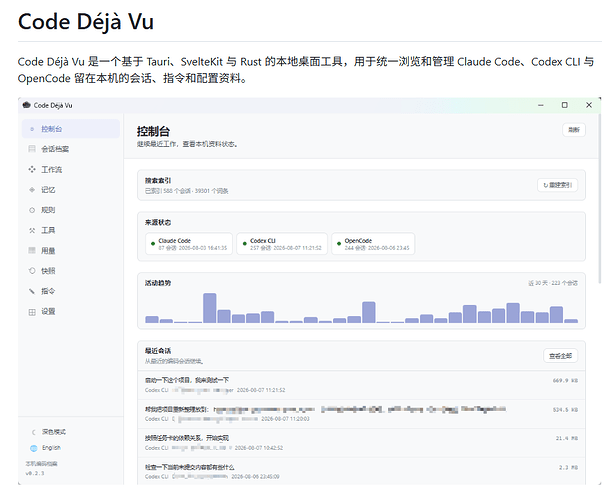
Task: Select the OpenCode source card
Action: pyautogui.click(x=373, y=244)
